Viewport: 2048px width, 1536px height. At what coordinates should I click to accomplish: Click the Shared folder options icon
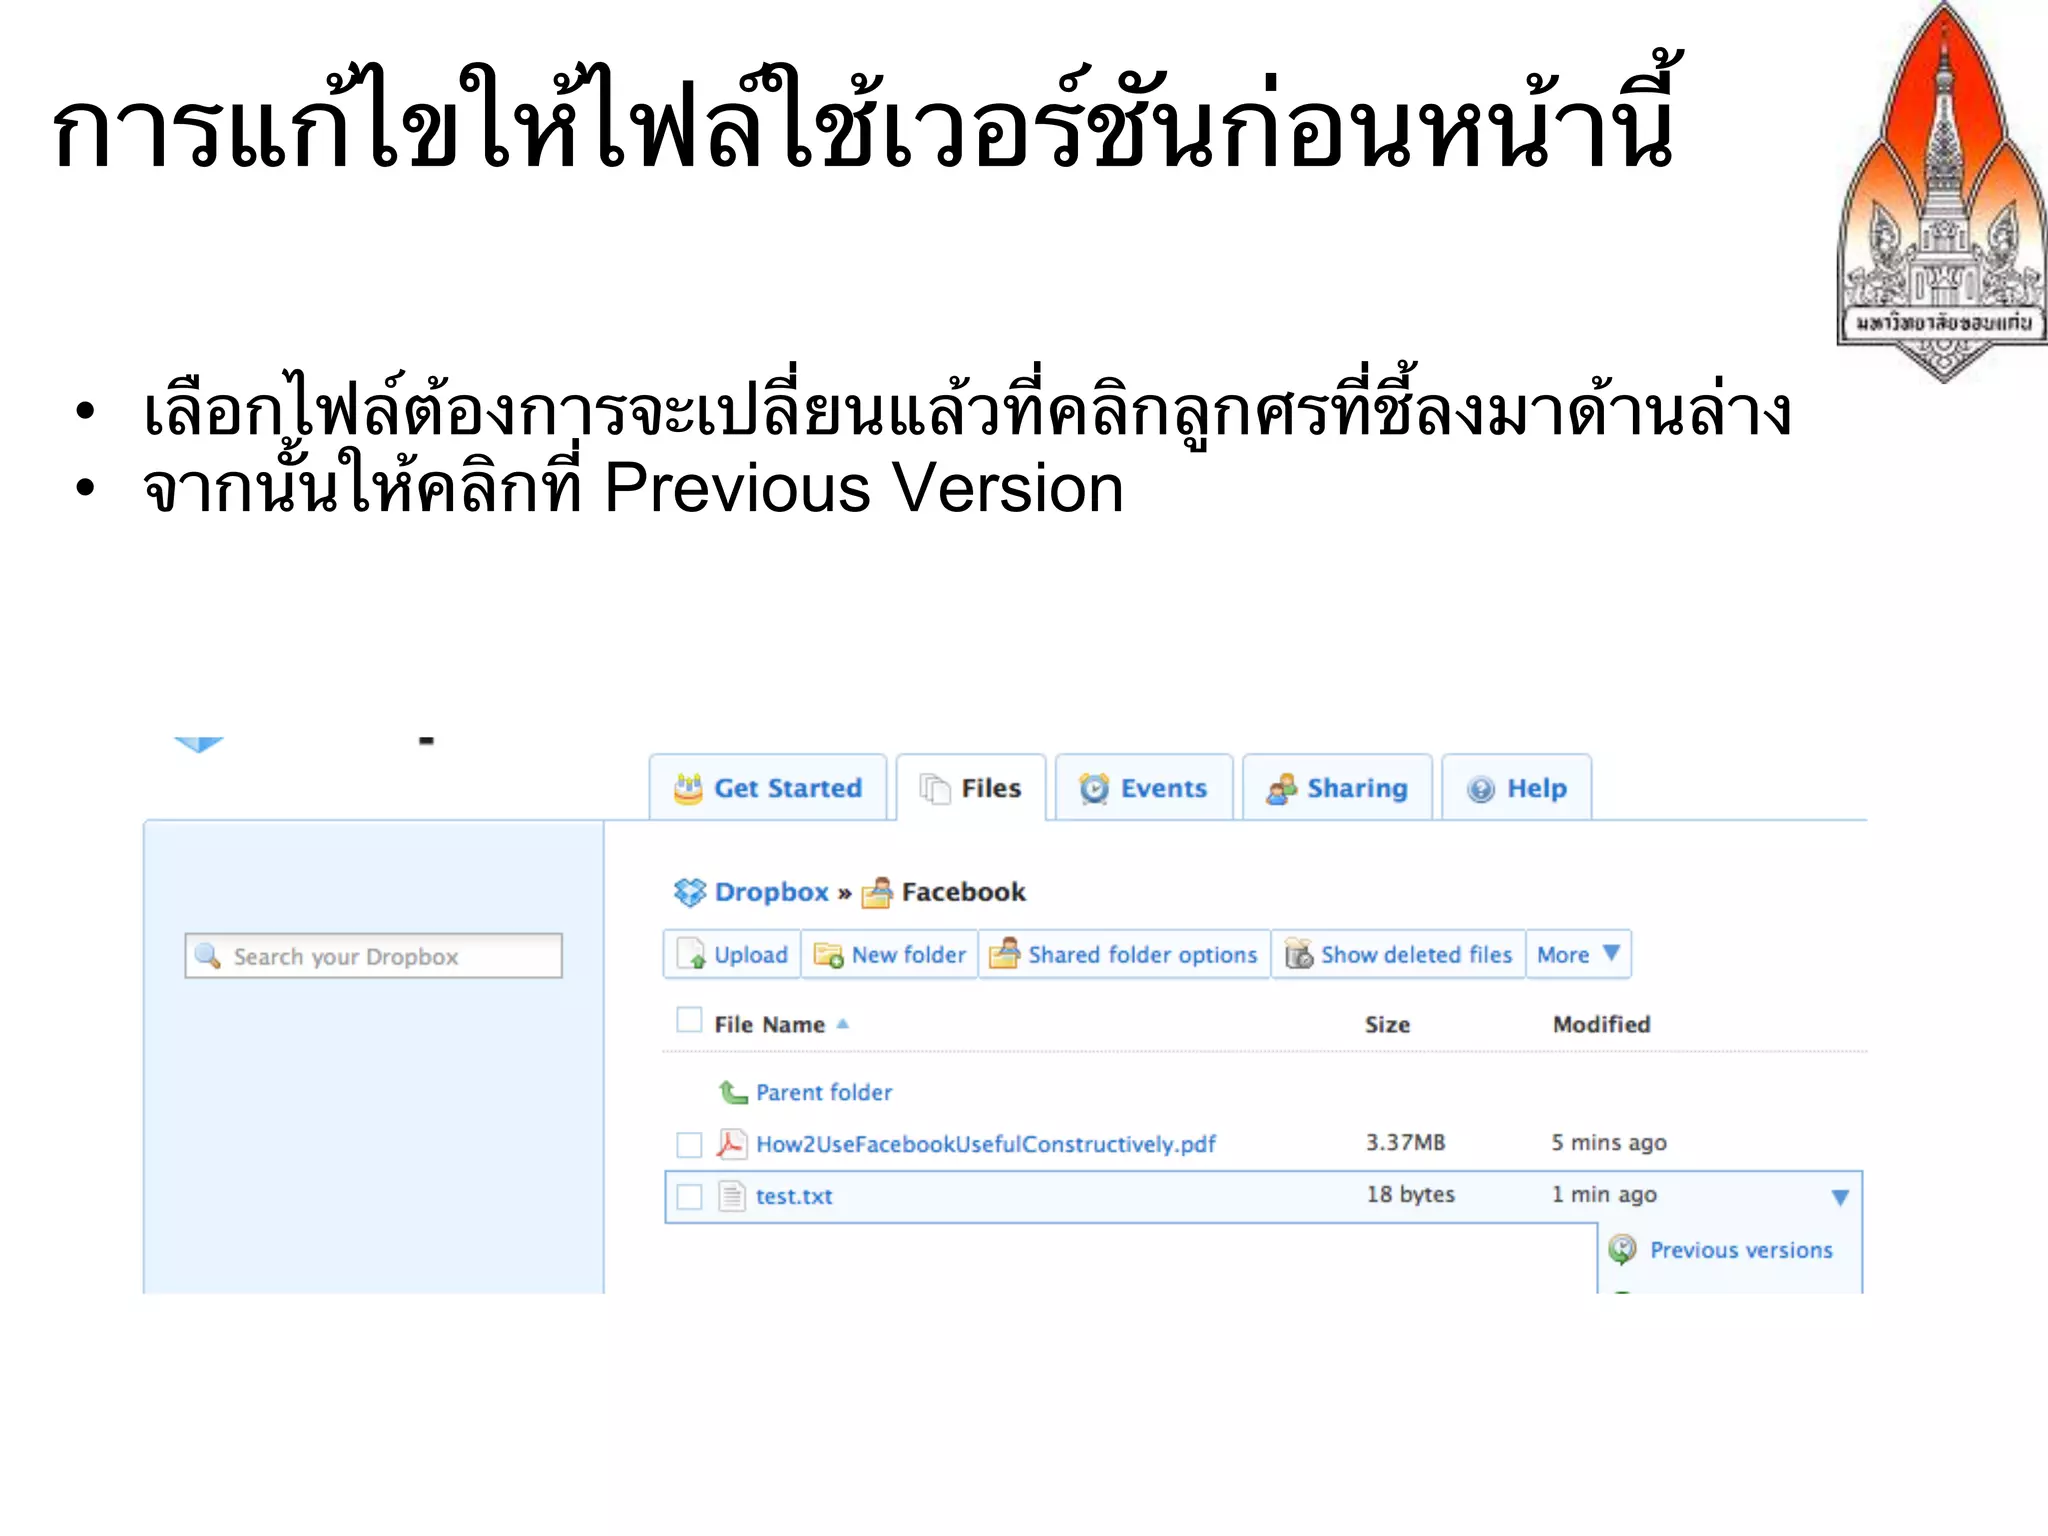(x=1004, y=954)
